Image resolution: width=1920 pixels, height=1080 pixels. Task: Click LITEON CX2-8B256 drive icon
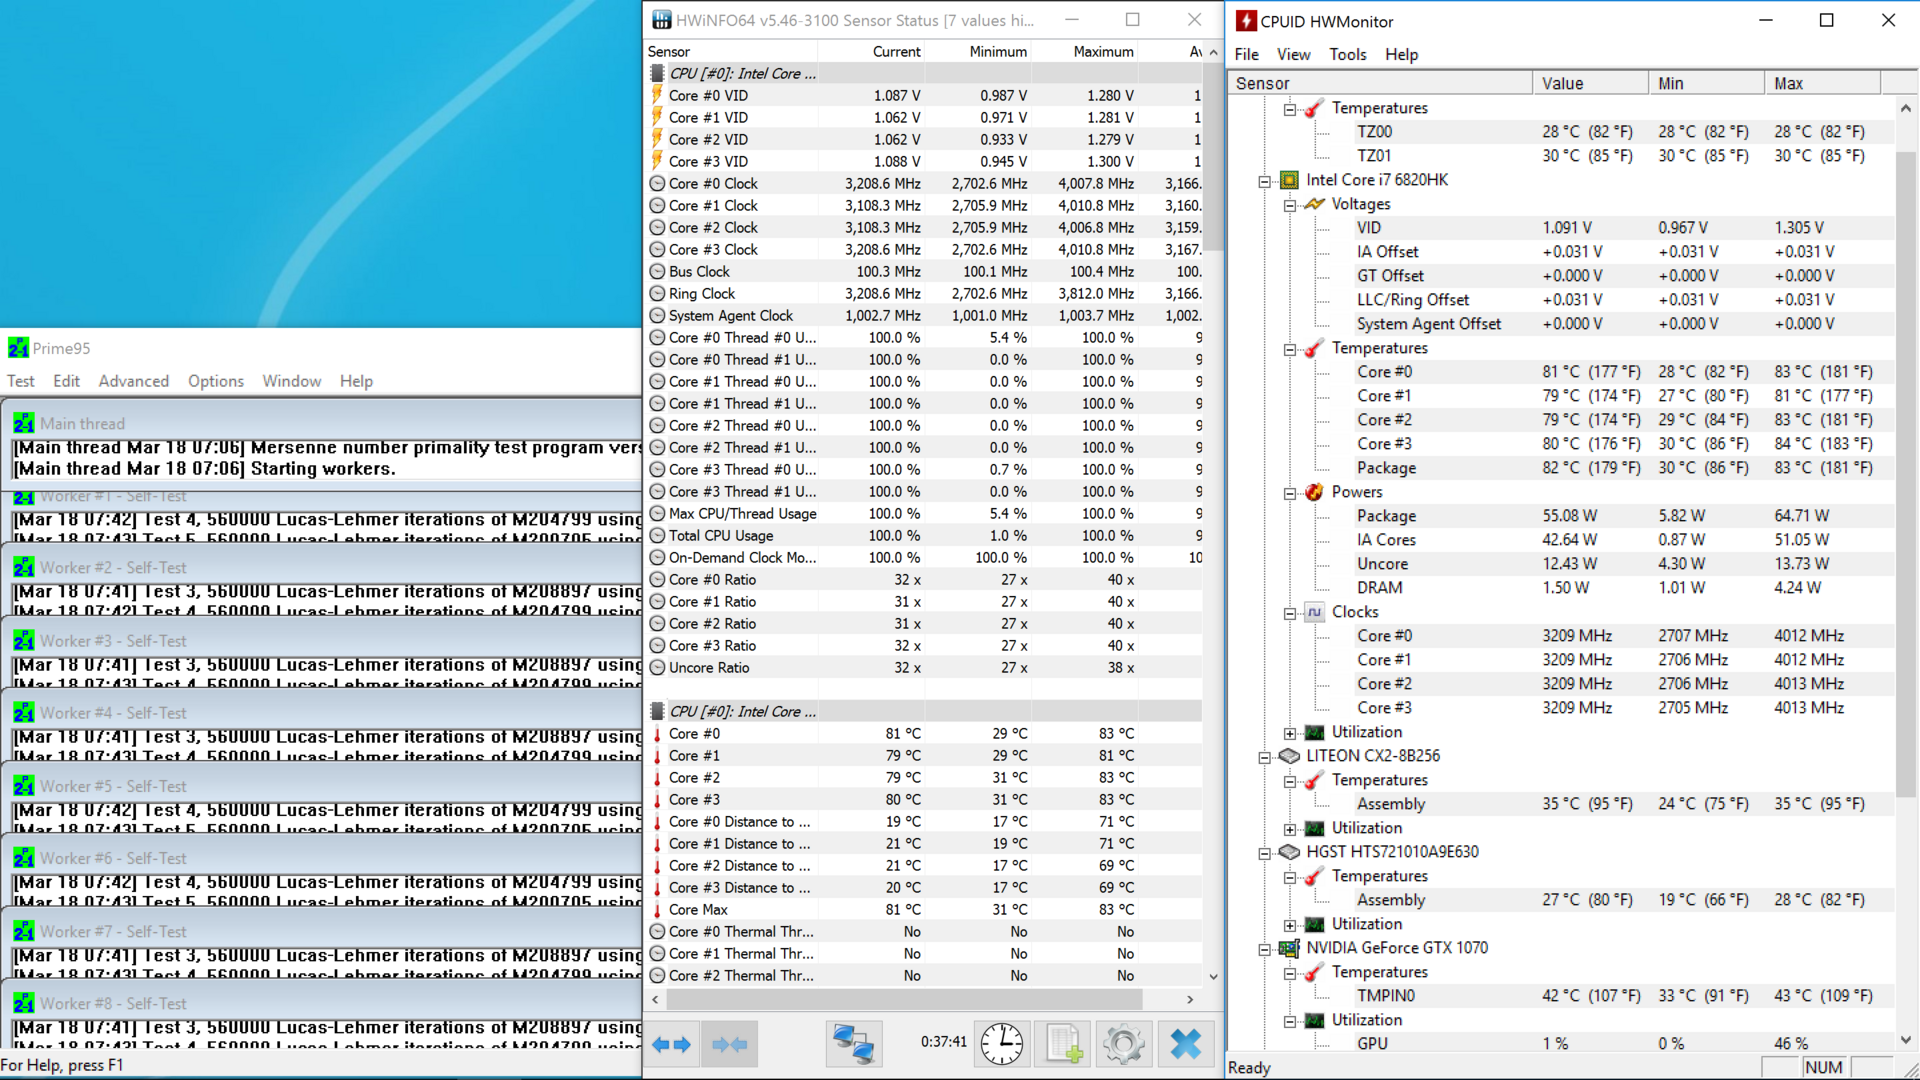point(1290,756)
